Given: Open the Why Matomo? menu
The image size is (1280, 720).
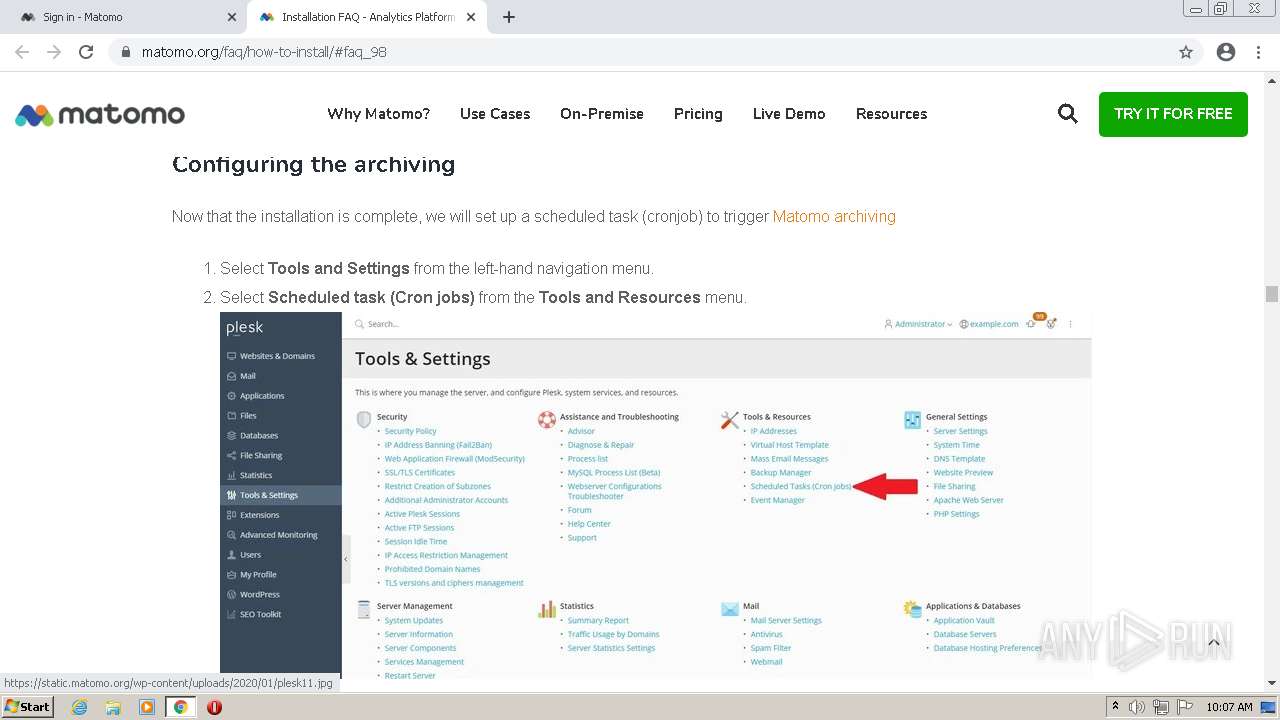Looking at the screenshot, I should 378,114.
